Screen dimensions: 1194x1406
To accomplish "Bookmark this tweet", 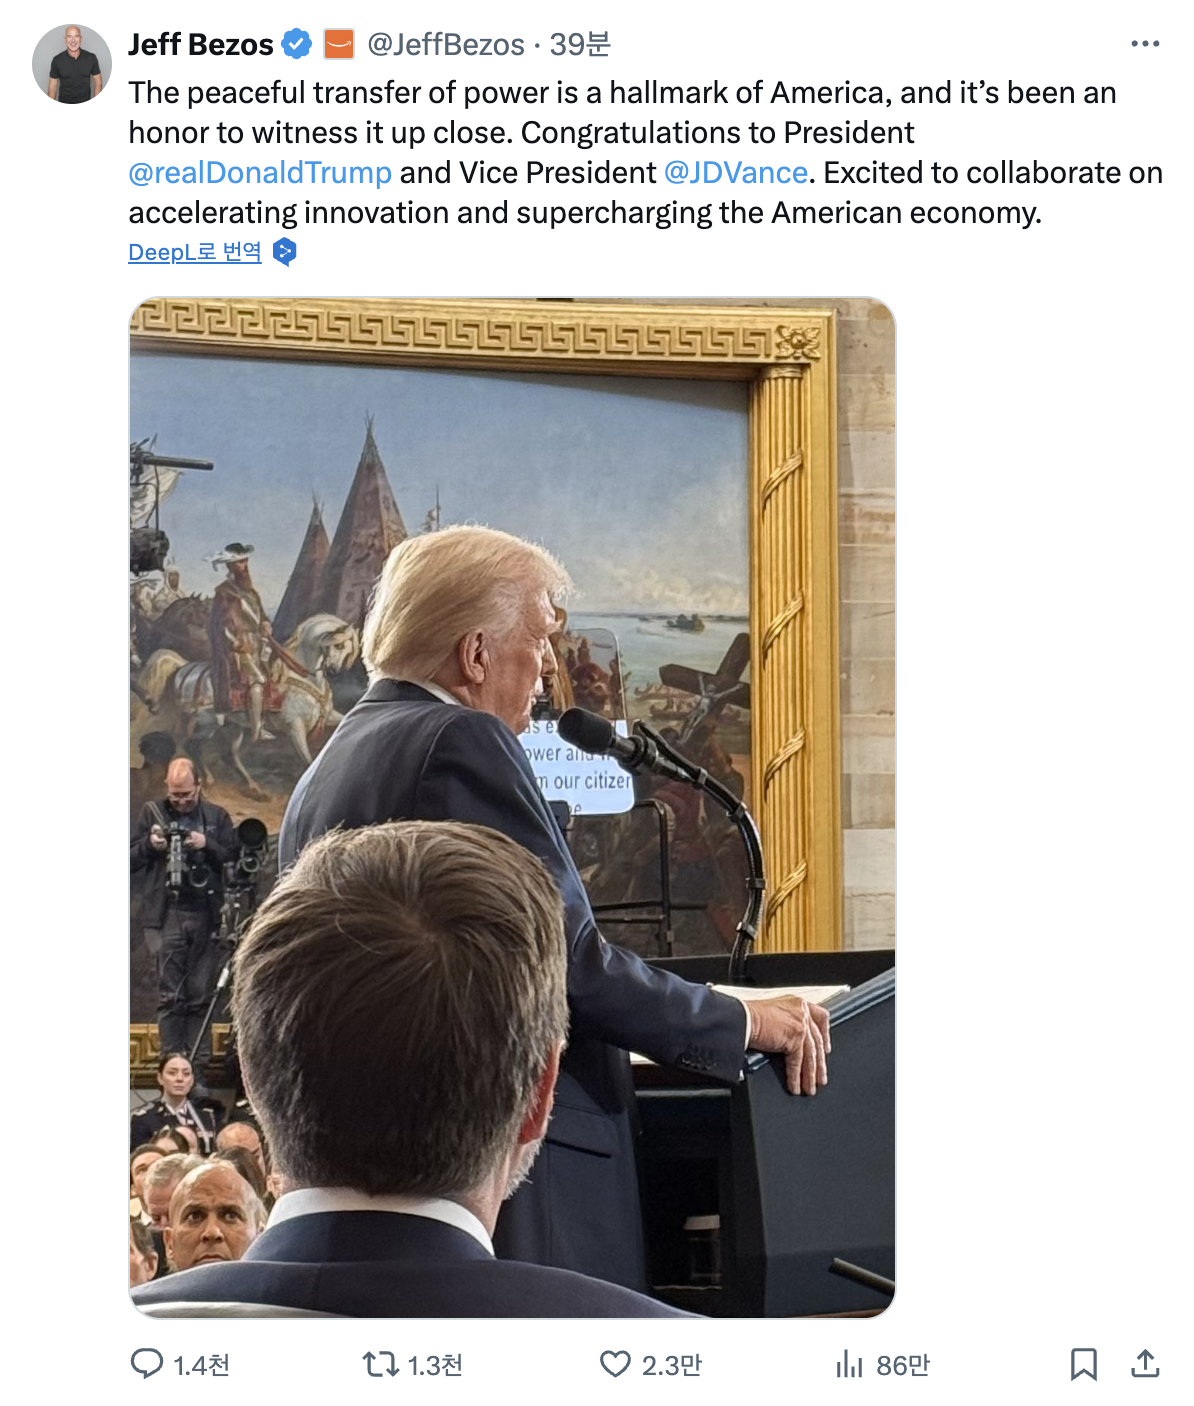I will (x=1083, y=1364).
